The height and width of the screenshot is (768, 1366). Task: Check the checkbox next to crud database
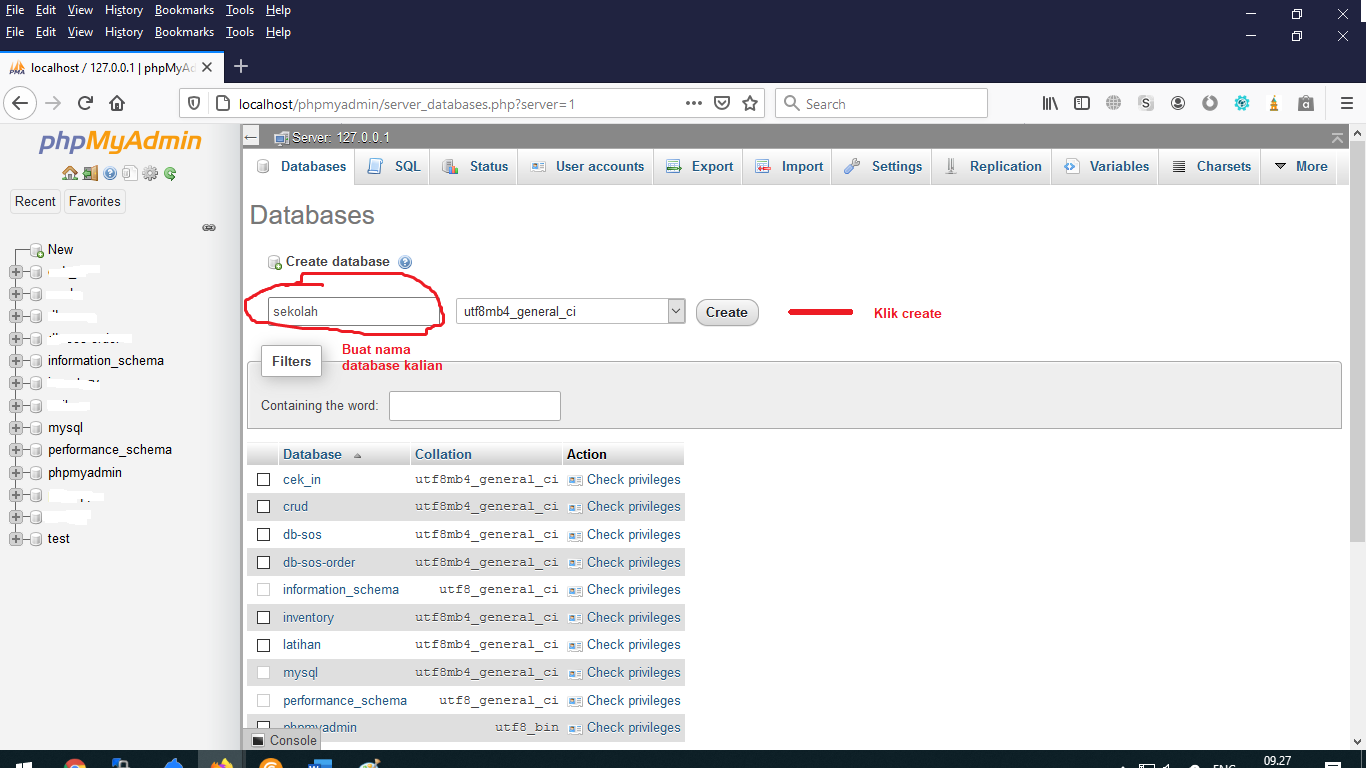point(263,506)
